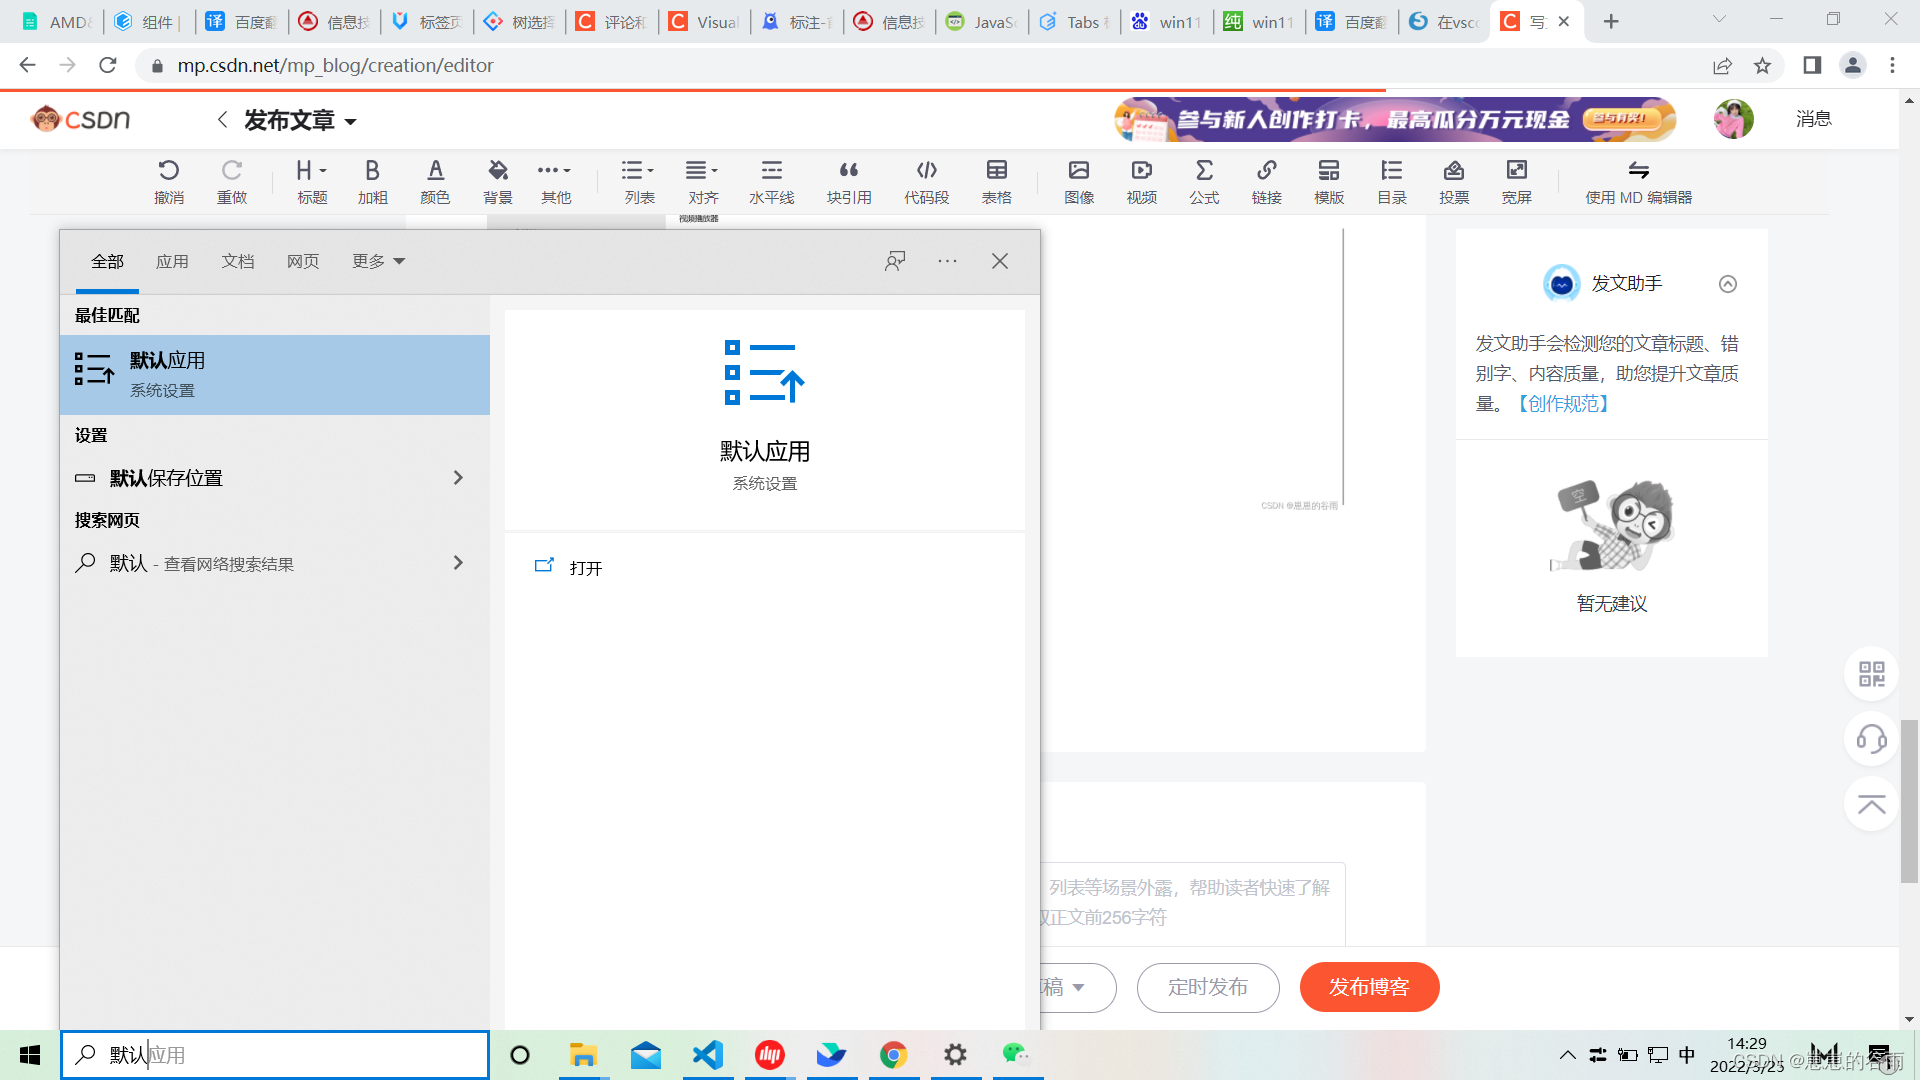Insert a horizontal rule (水平线)

771,180
